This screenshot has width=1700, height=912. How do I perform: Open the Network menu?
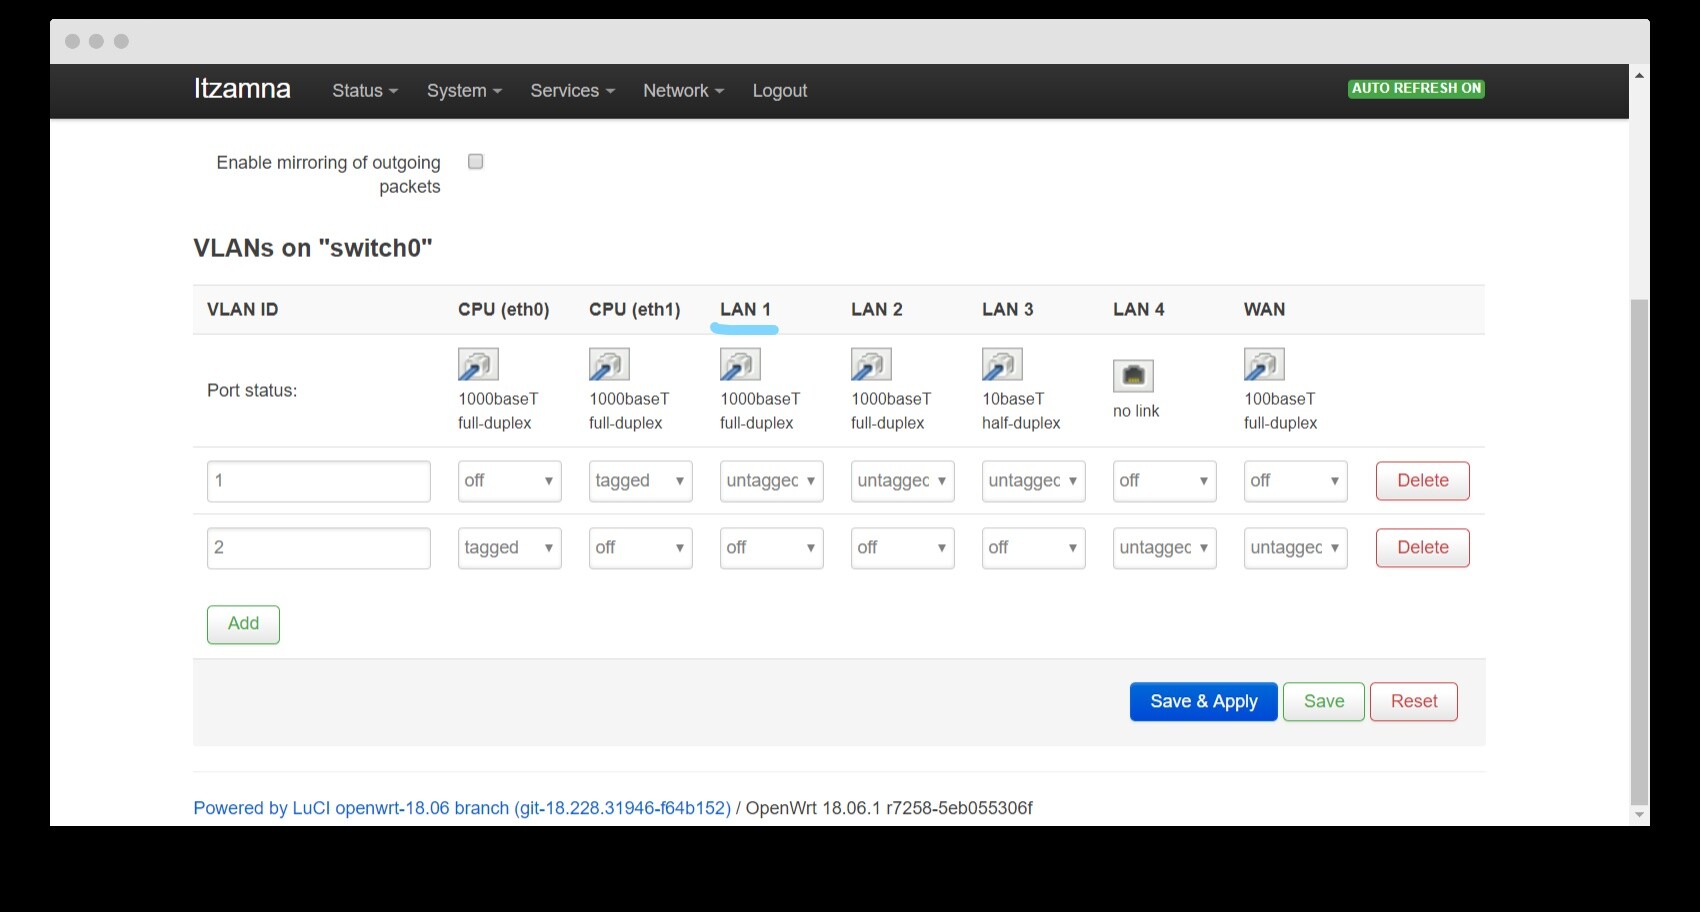683,91
